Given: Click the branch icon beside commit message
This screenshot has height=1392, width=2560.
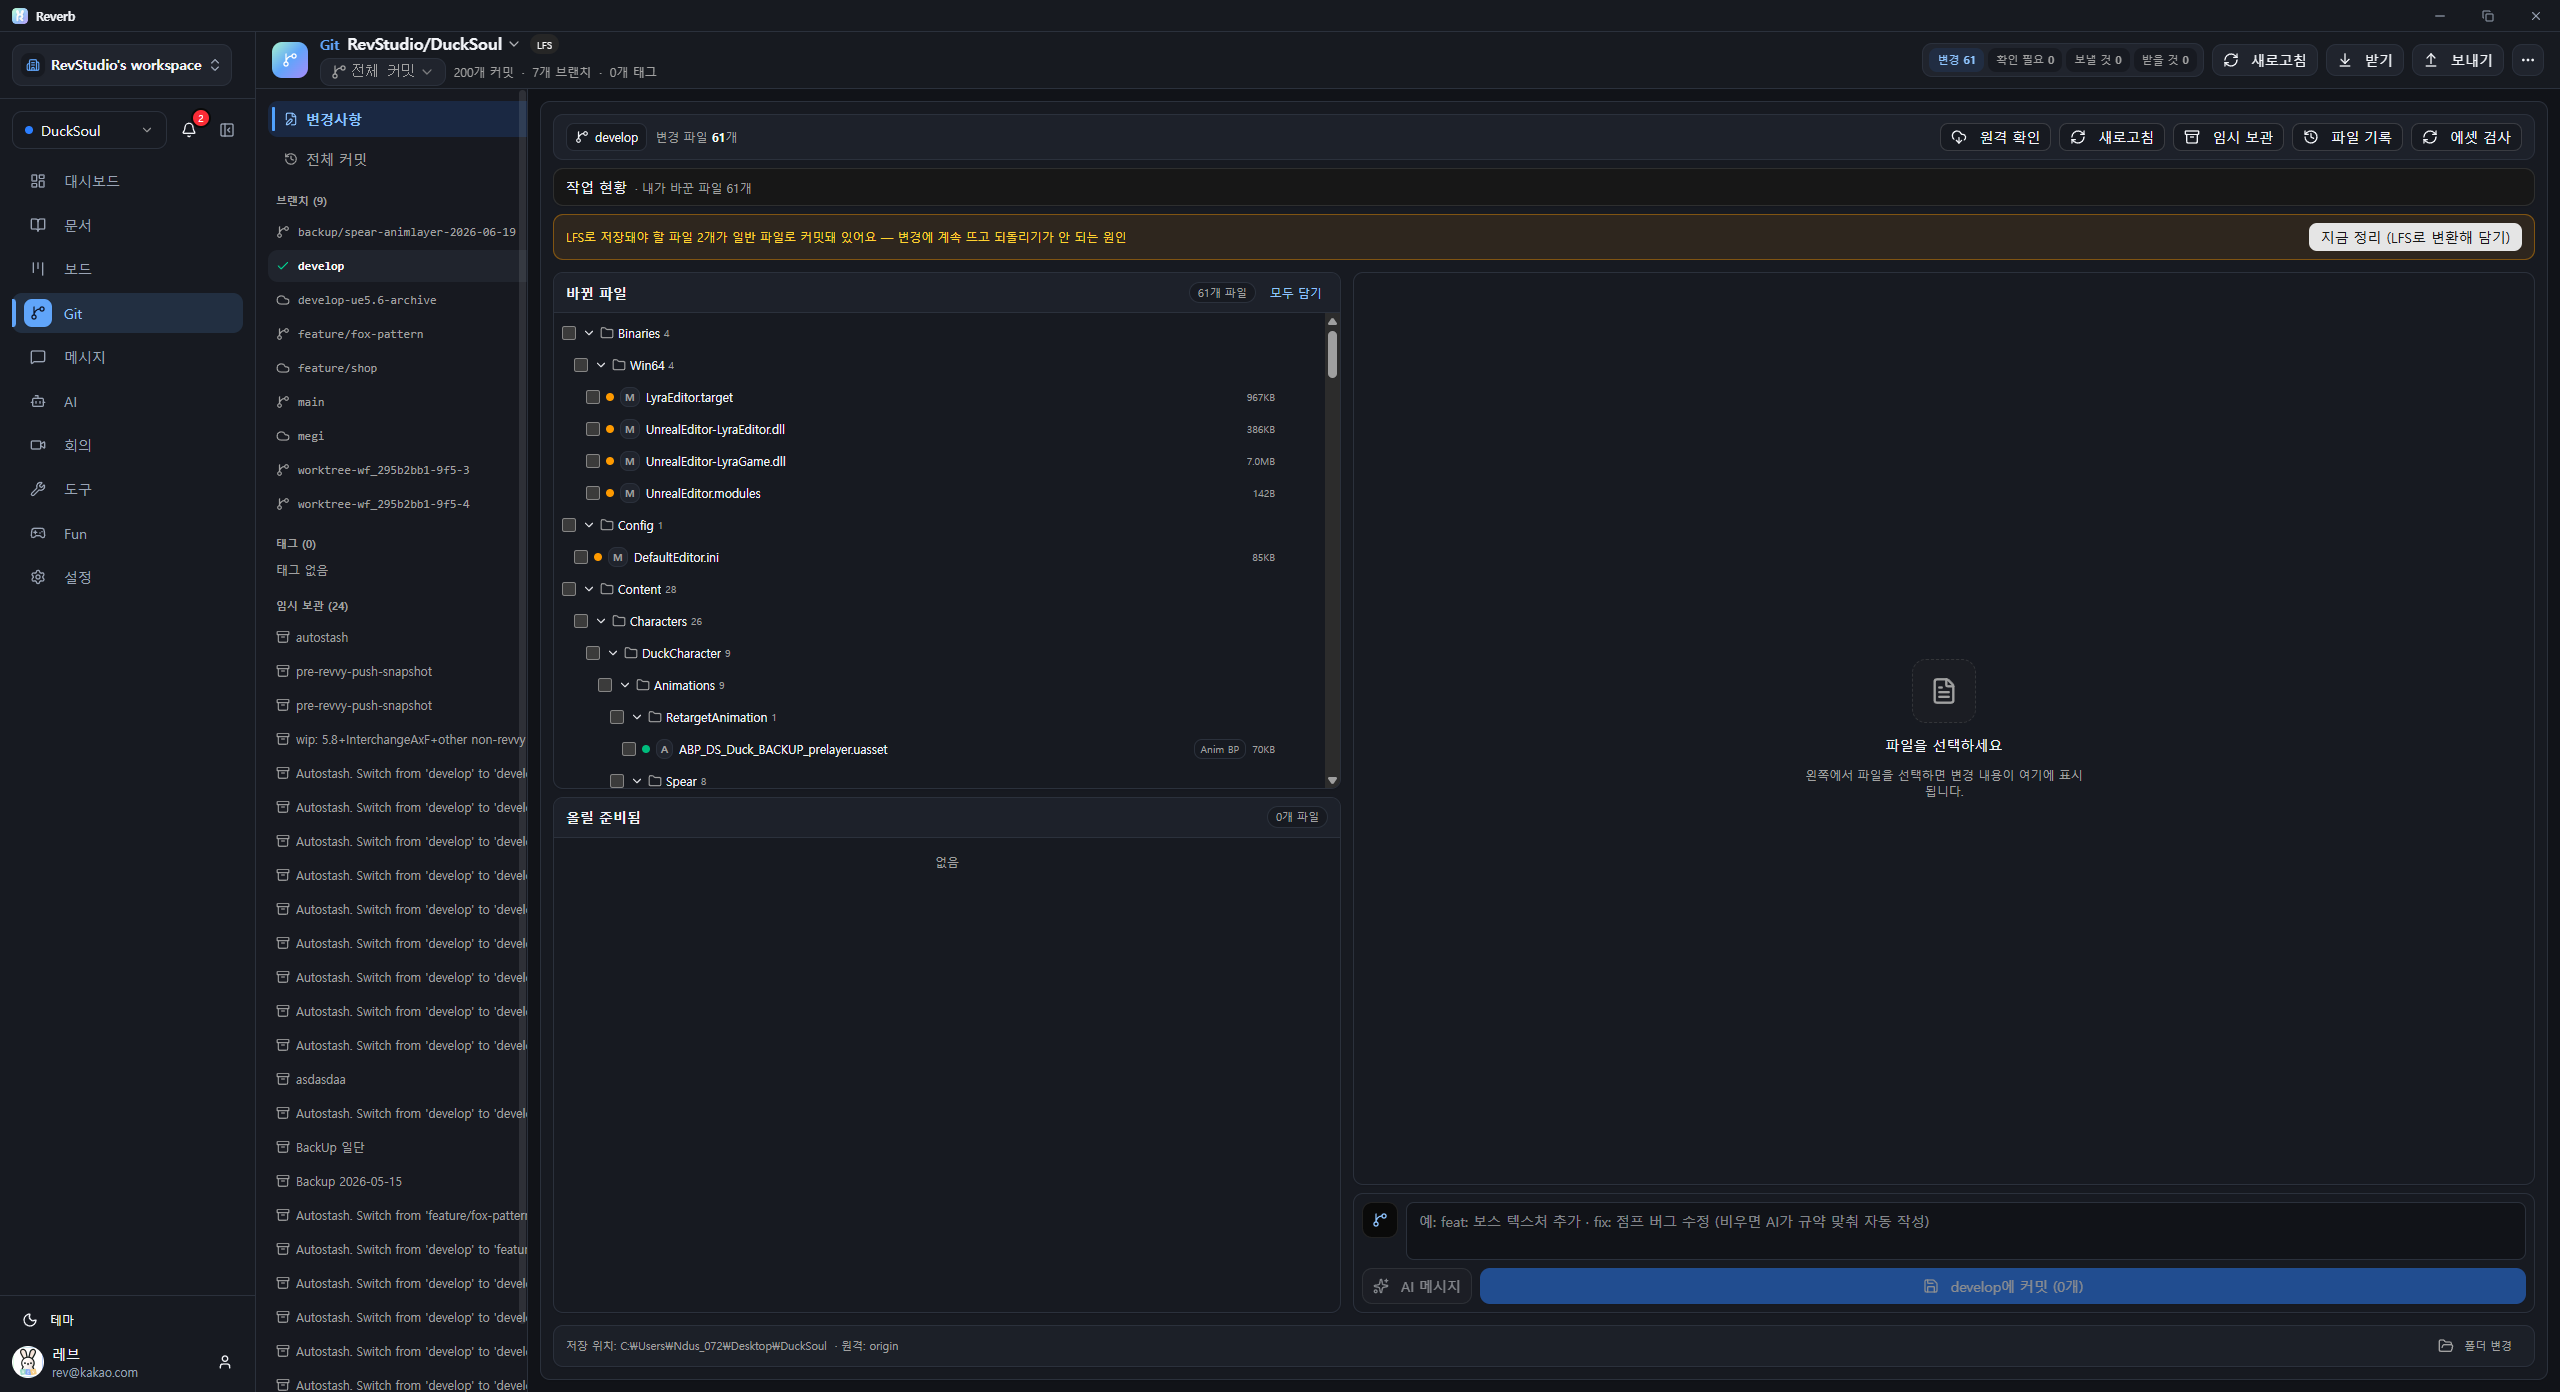Looking at the screenshot, I should click(1380, 1220).
